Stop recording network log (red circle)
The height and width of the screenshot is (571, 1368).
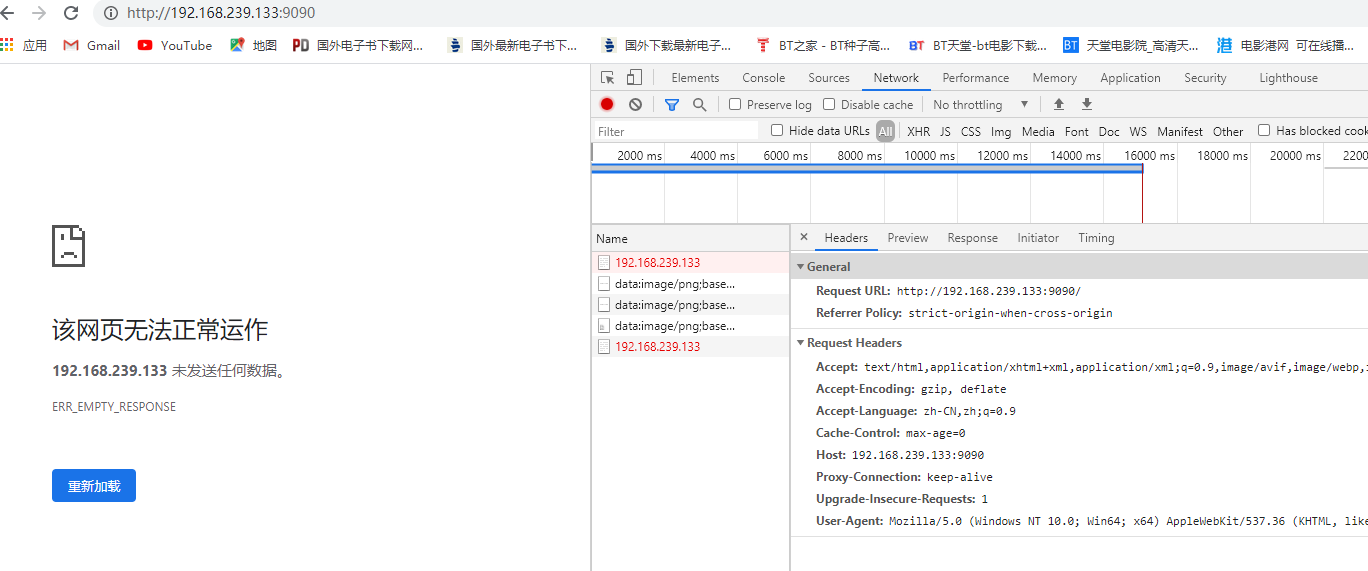pos(607,104)
